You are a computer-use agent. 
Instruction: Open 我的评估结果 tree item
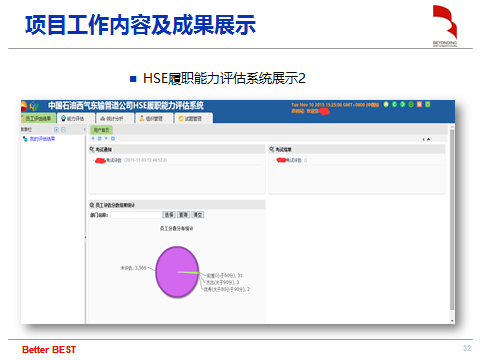coord(42,139)
